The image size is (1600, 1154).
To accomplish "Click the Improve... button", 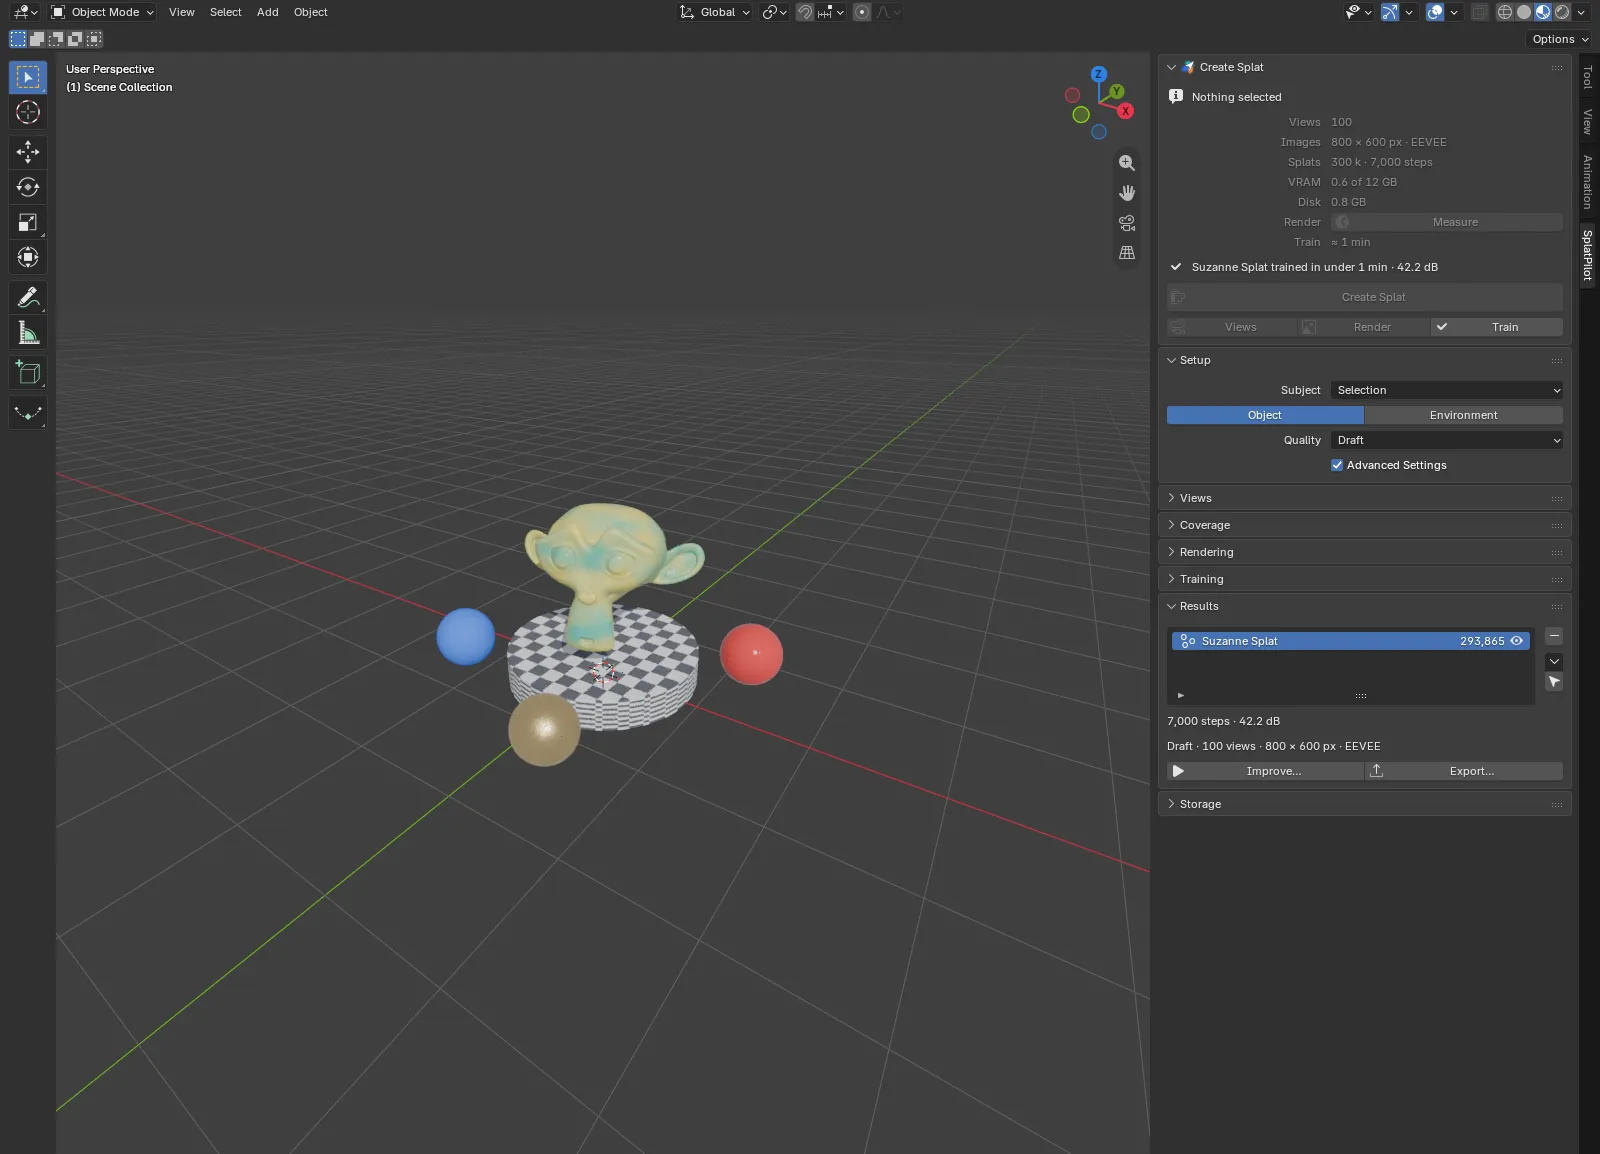I will (x=1265, y=771).
